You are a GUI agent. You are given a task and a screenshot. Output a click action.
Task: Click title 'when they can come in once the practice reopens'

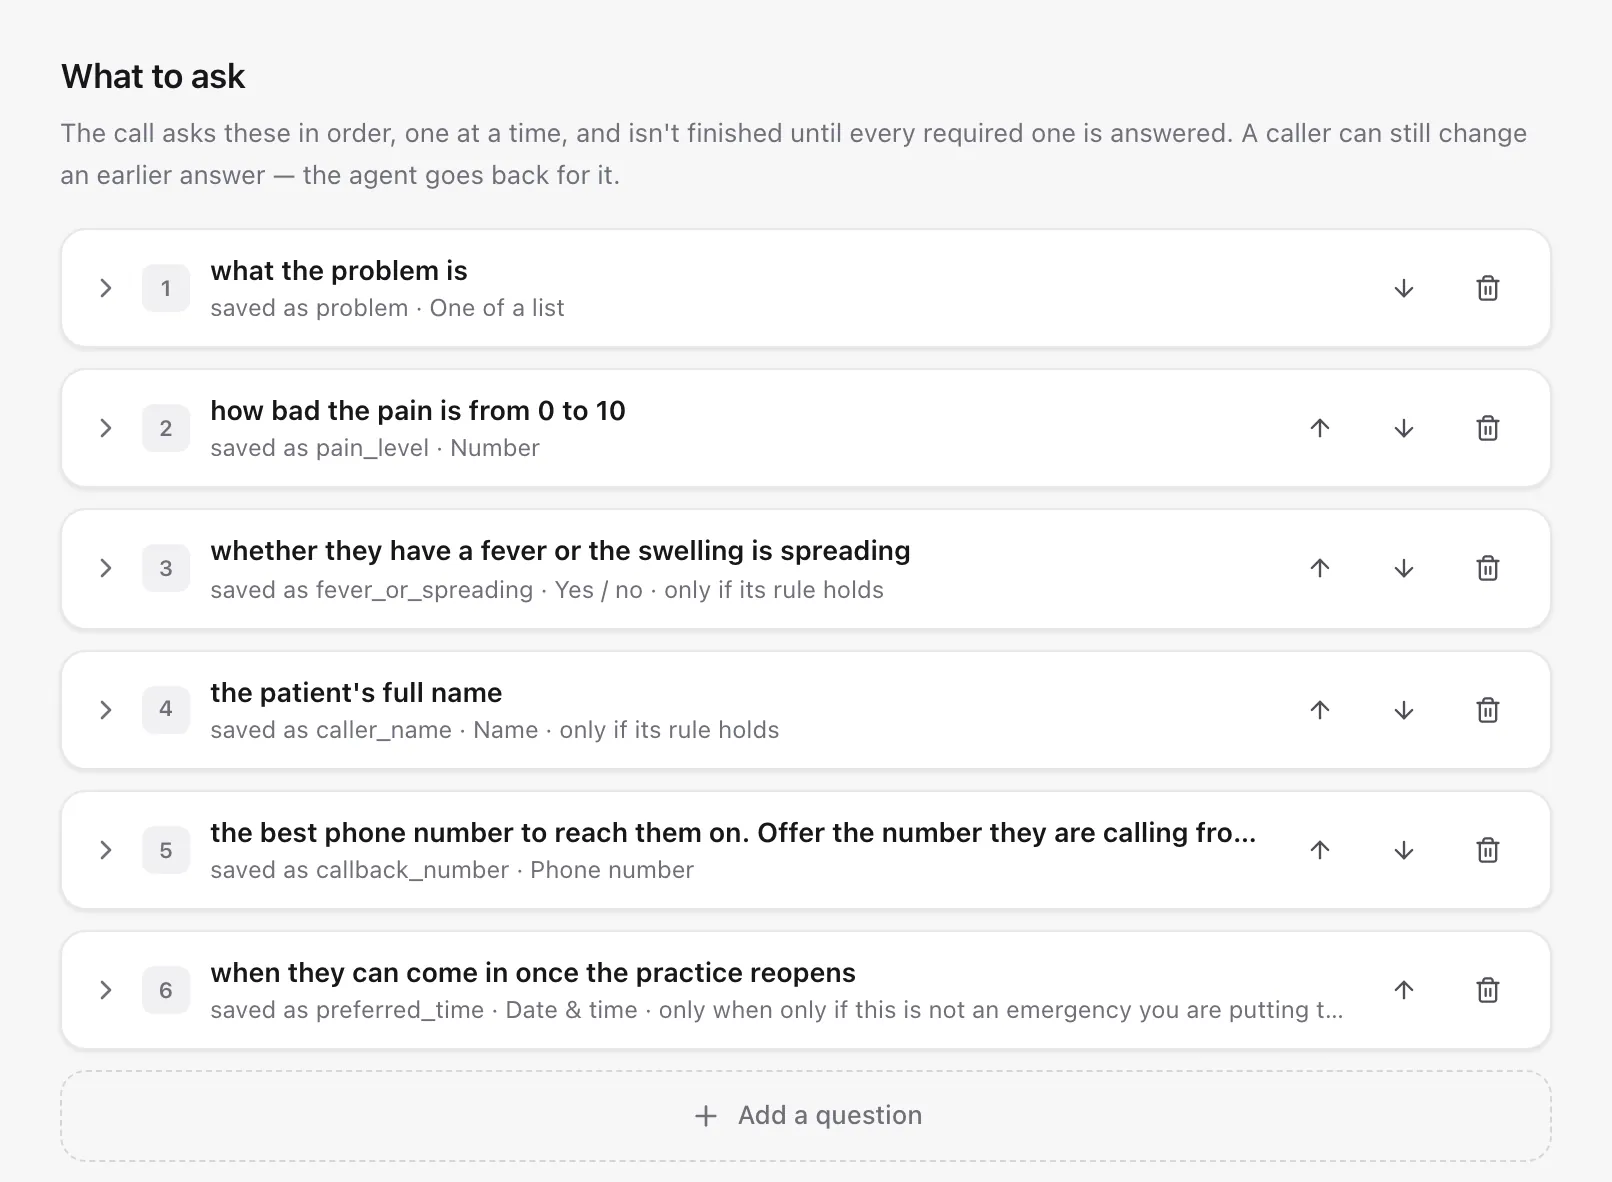pyautogui.click(x=533, y=973)
